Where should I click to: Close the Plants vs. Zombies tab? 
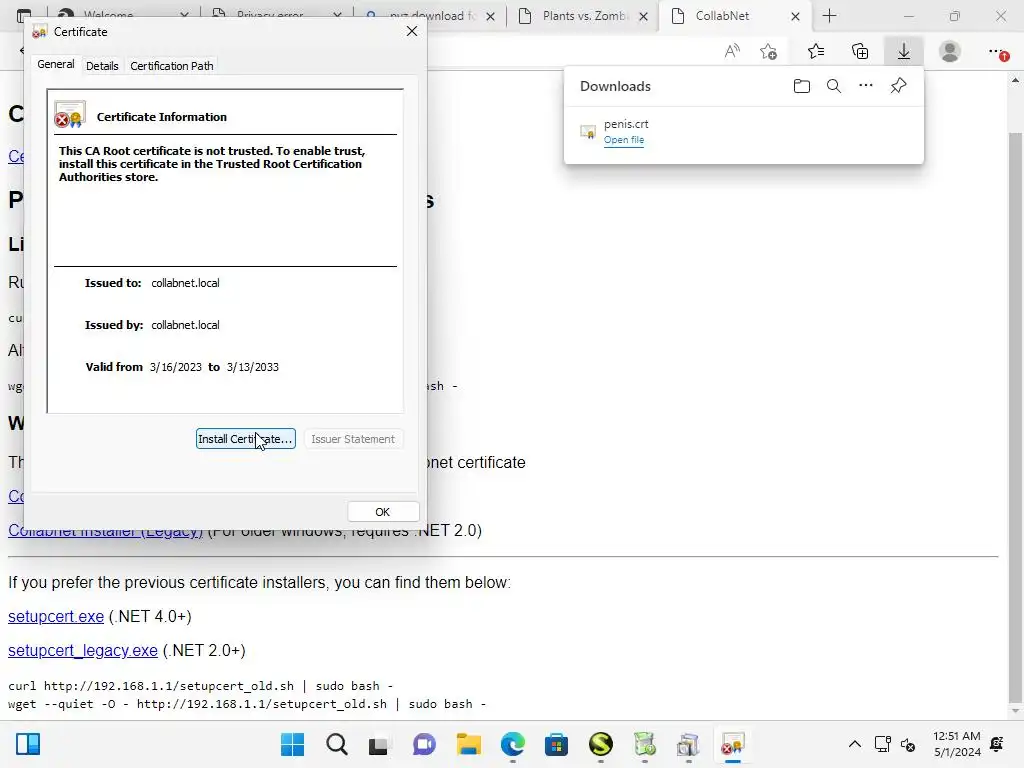pyautogui.click(x=643, y=16)
